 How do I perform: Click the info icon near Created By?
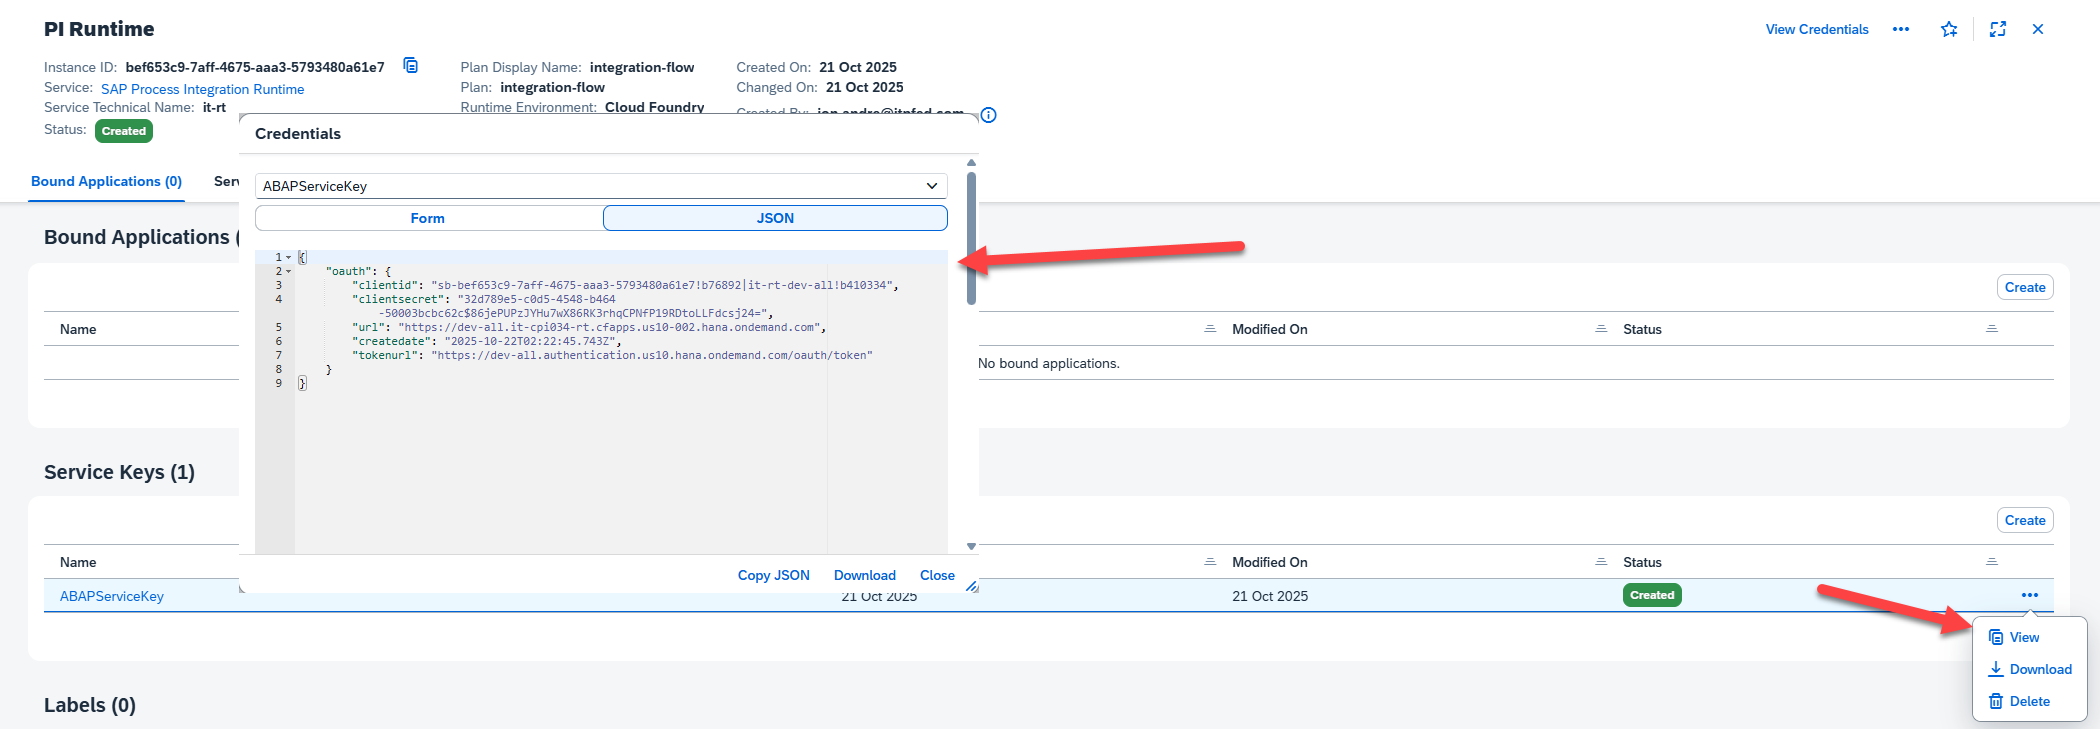pos(988,115)
